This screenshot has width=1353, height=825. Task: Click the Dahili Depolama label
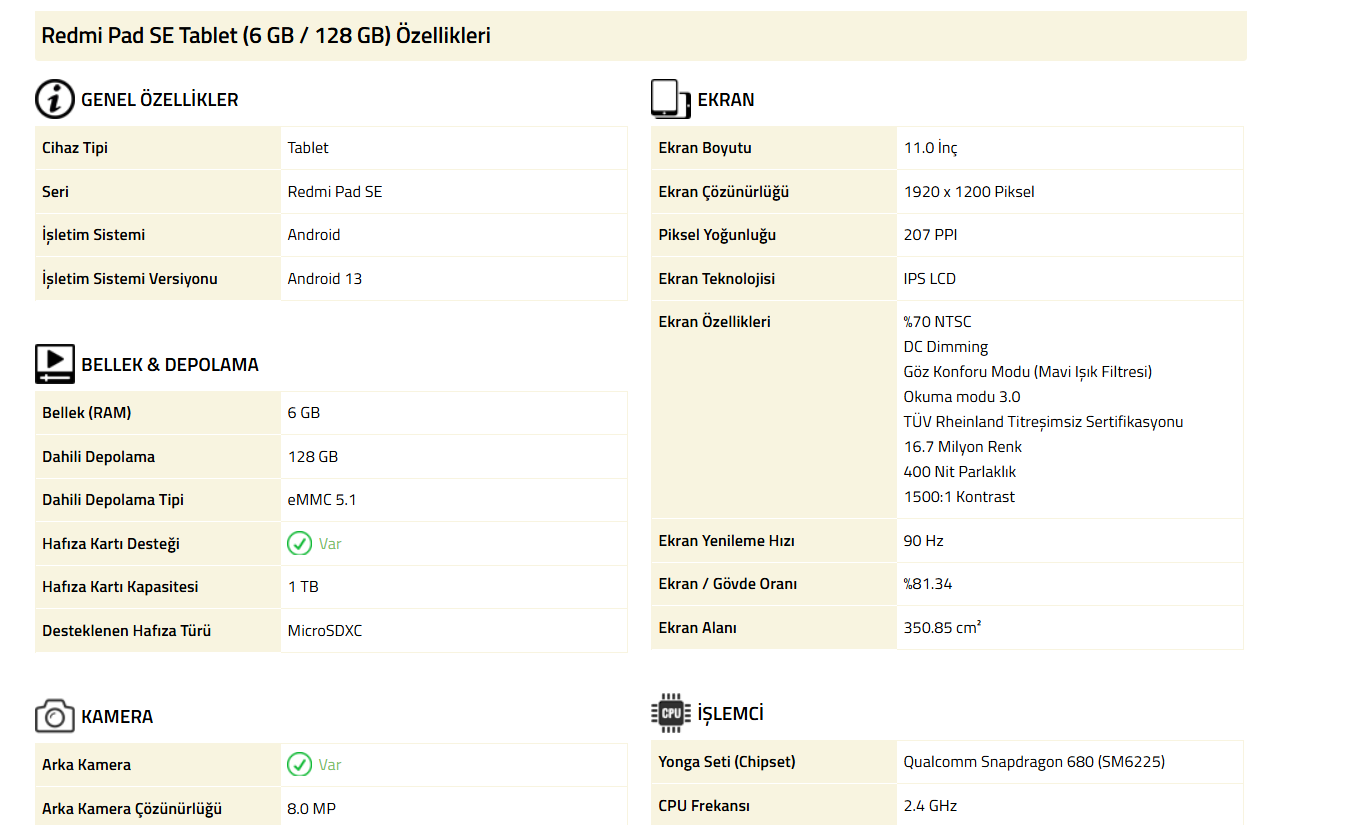[98, 457]
